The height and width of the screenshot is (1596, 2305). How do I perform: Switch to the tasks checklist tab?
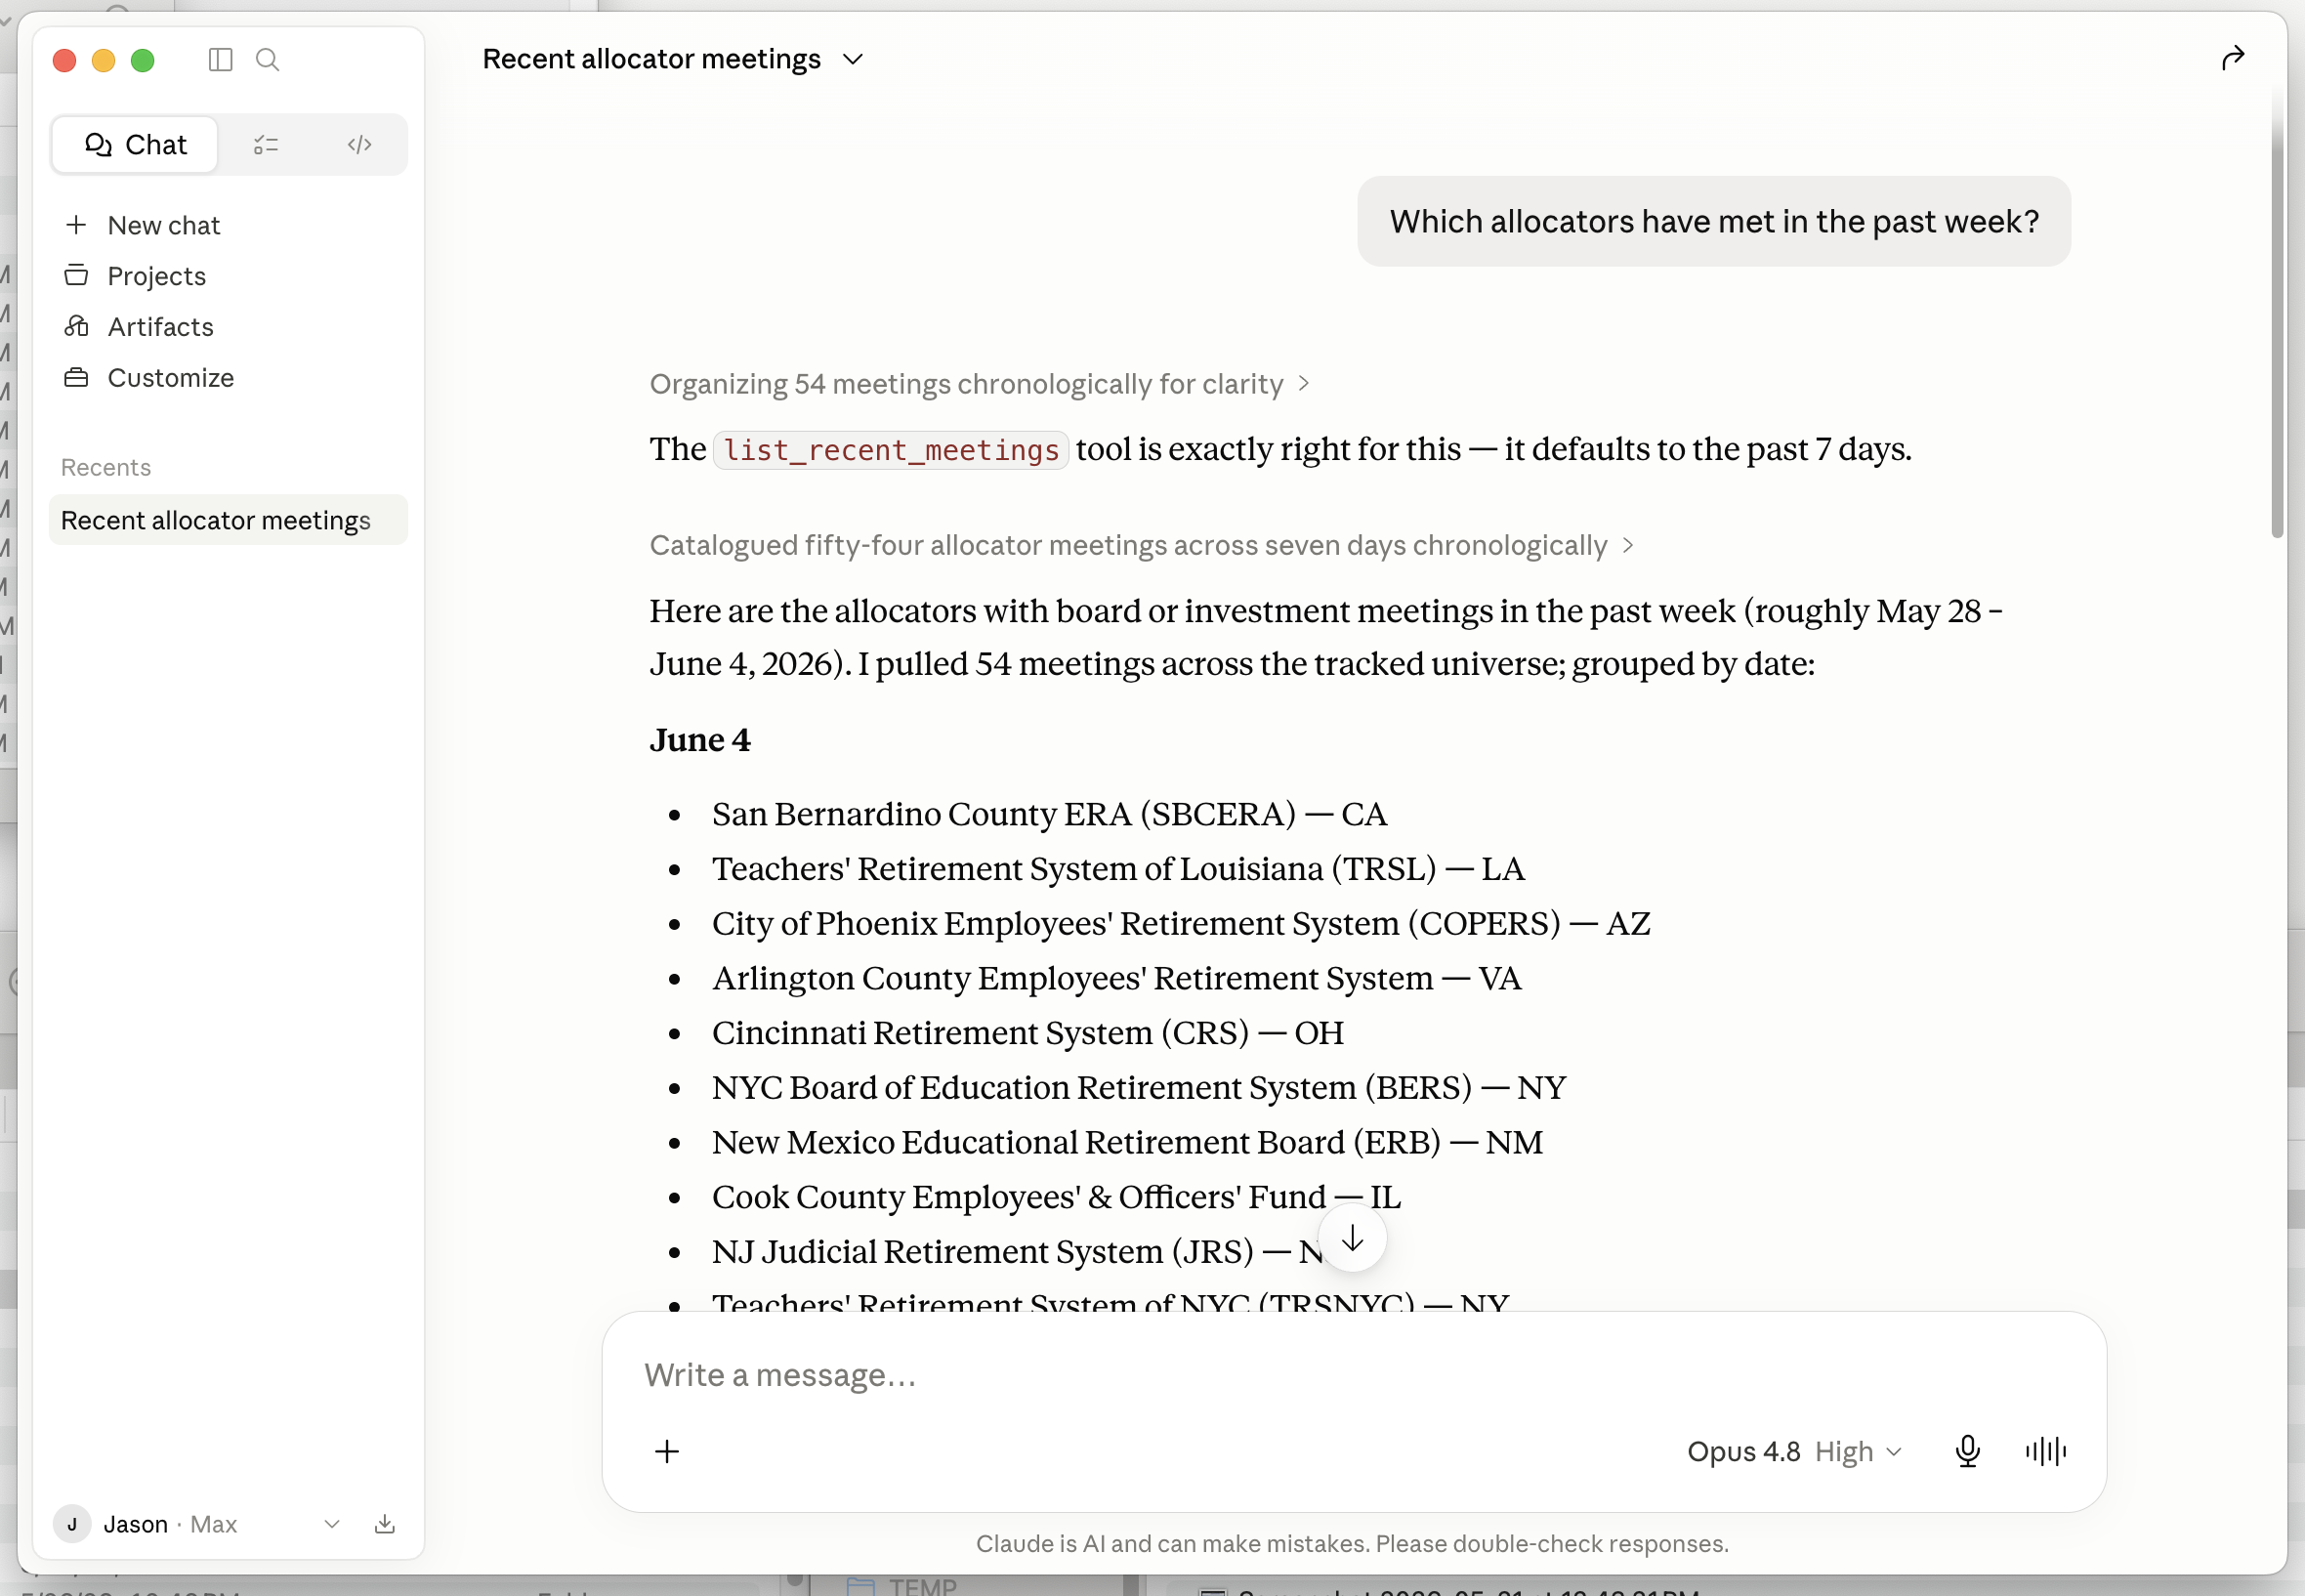266,145
